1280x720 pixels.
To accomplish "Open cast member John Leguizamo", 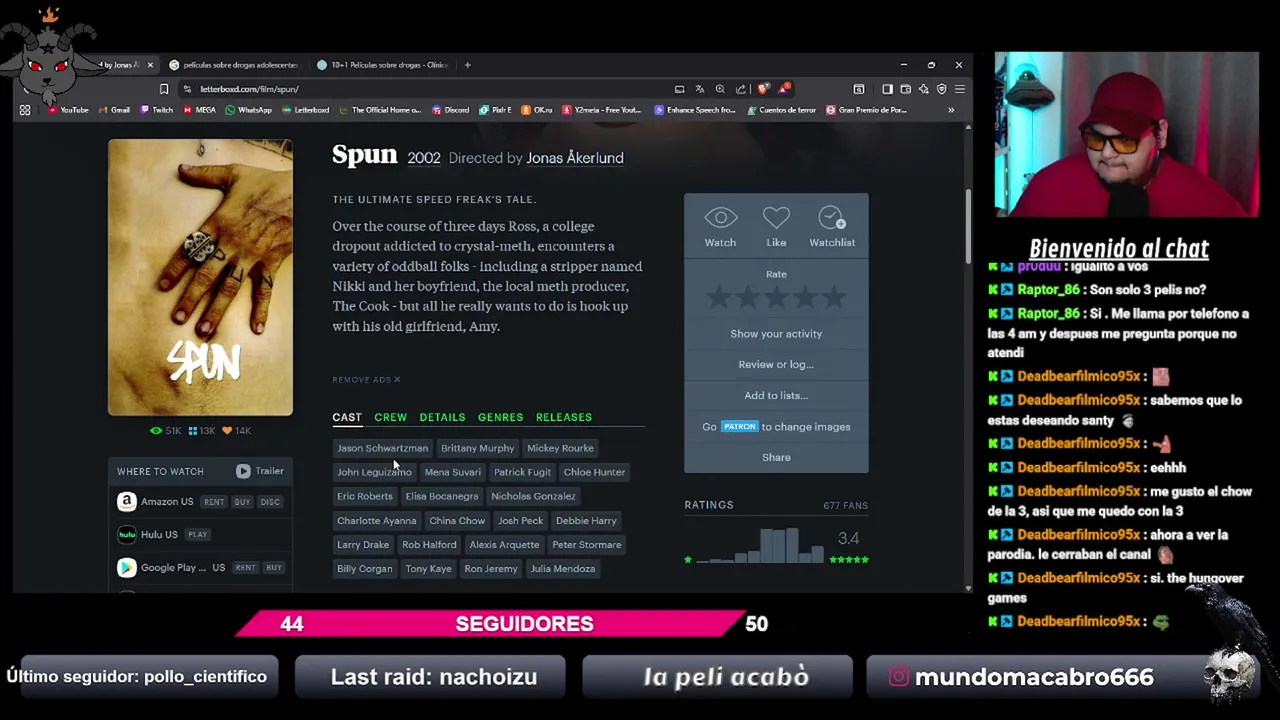I will tap(374, 472).
